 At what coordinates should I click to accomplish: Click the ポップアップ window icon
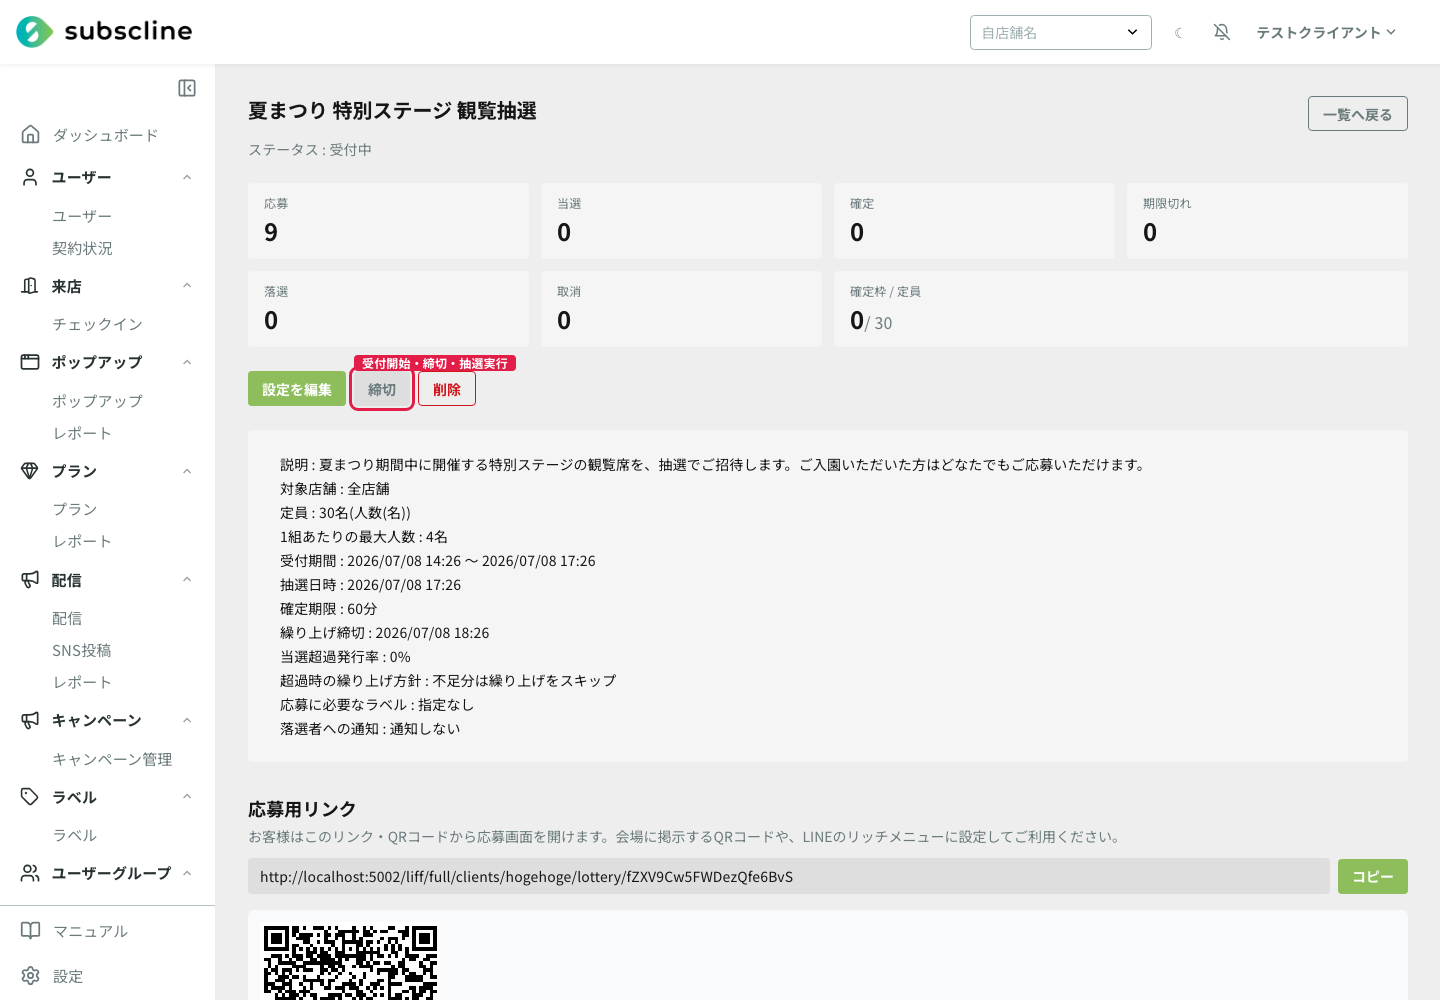coord(31,362)
